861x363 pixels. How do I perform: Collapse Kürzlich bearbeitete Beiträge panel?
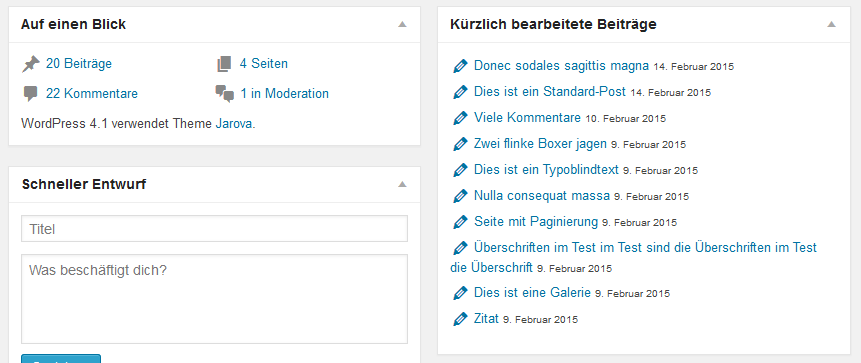[x=832, y=24]
